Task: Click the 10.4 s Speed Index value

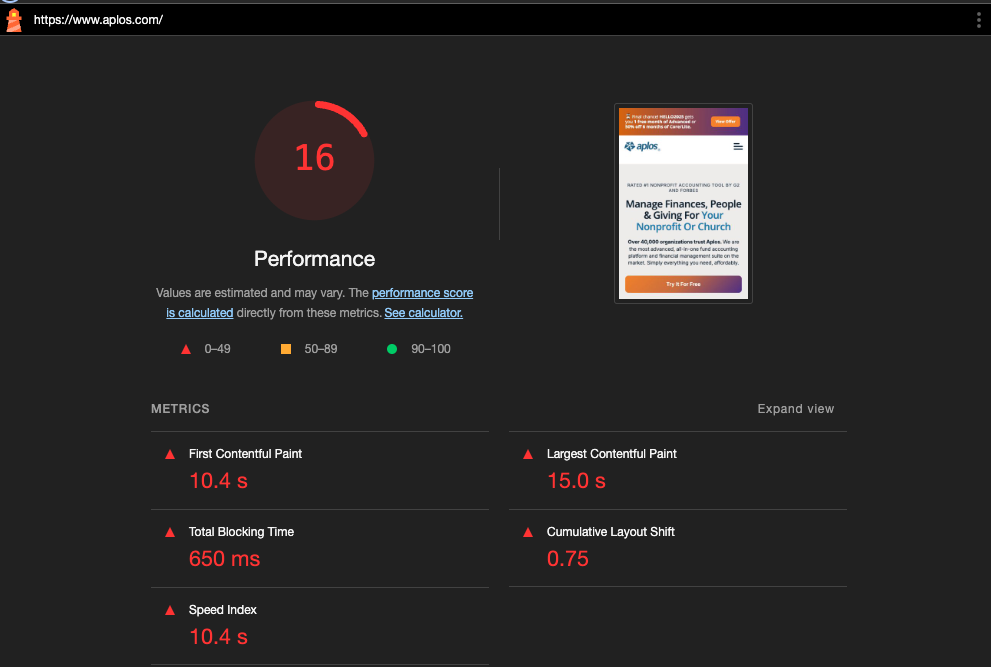Action: click(219, 637)
